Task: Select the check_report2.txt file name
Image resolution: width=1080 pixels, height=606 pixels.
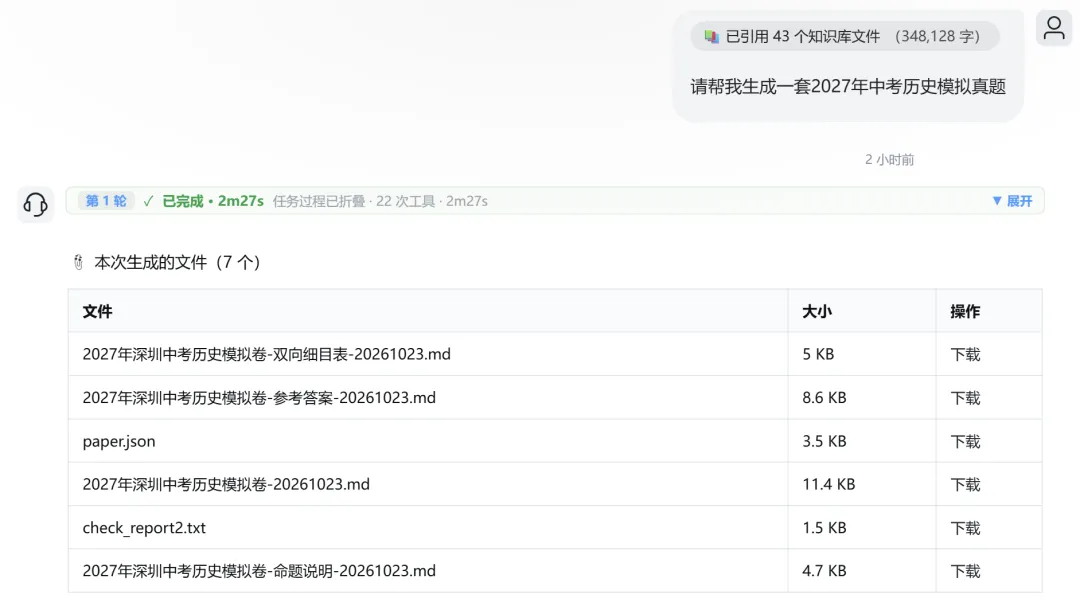Action: coord(144,528)
